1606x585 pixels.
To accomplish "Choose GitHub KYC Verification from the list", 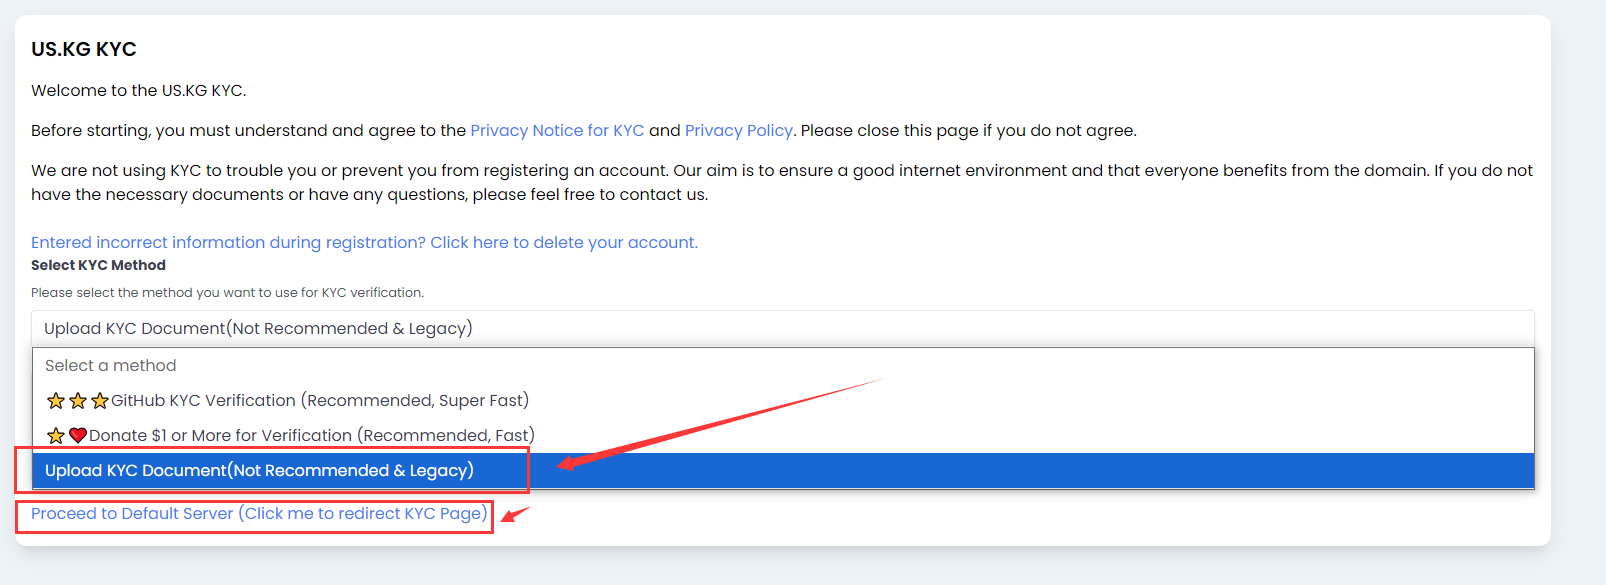I will click(x=320, y=401).
